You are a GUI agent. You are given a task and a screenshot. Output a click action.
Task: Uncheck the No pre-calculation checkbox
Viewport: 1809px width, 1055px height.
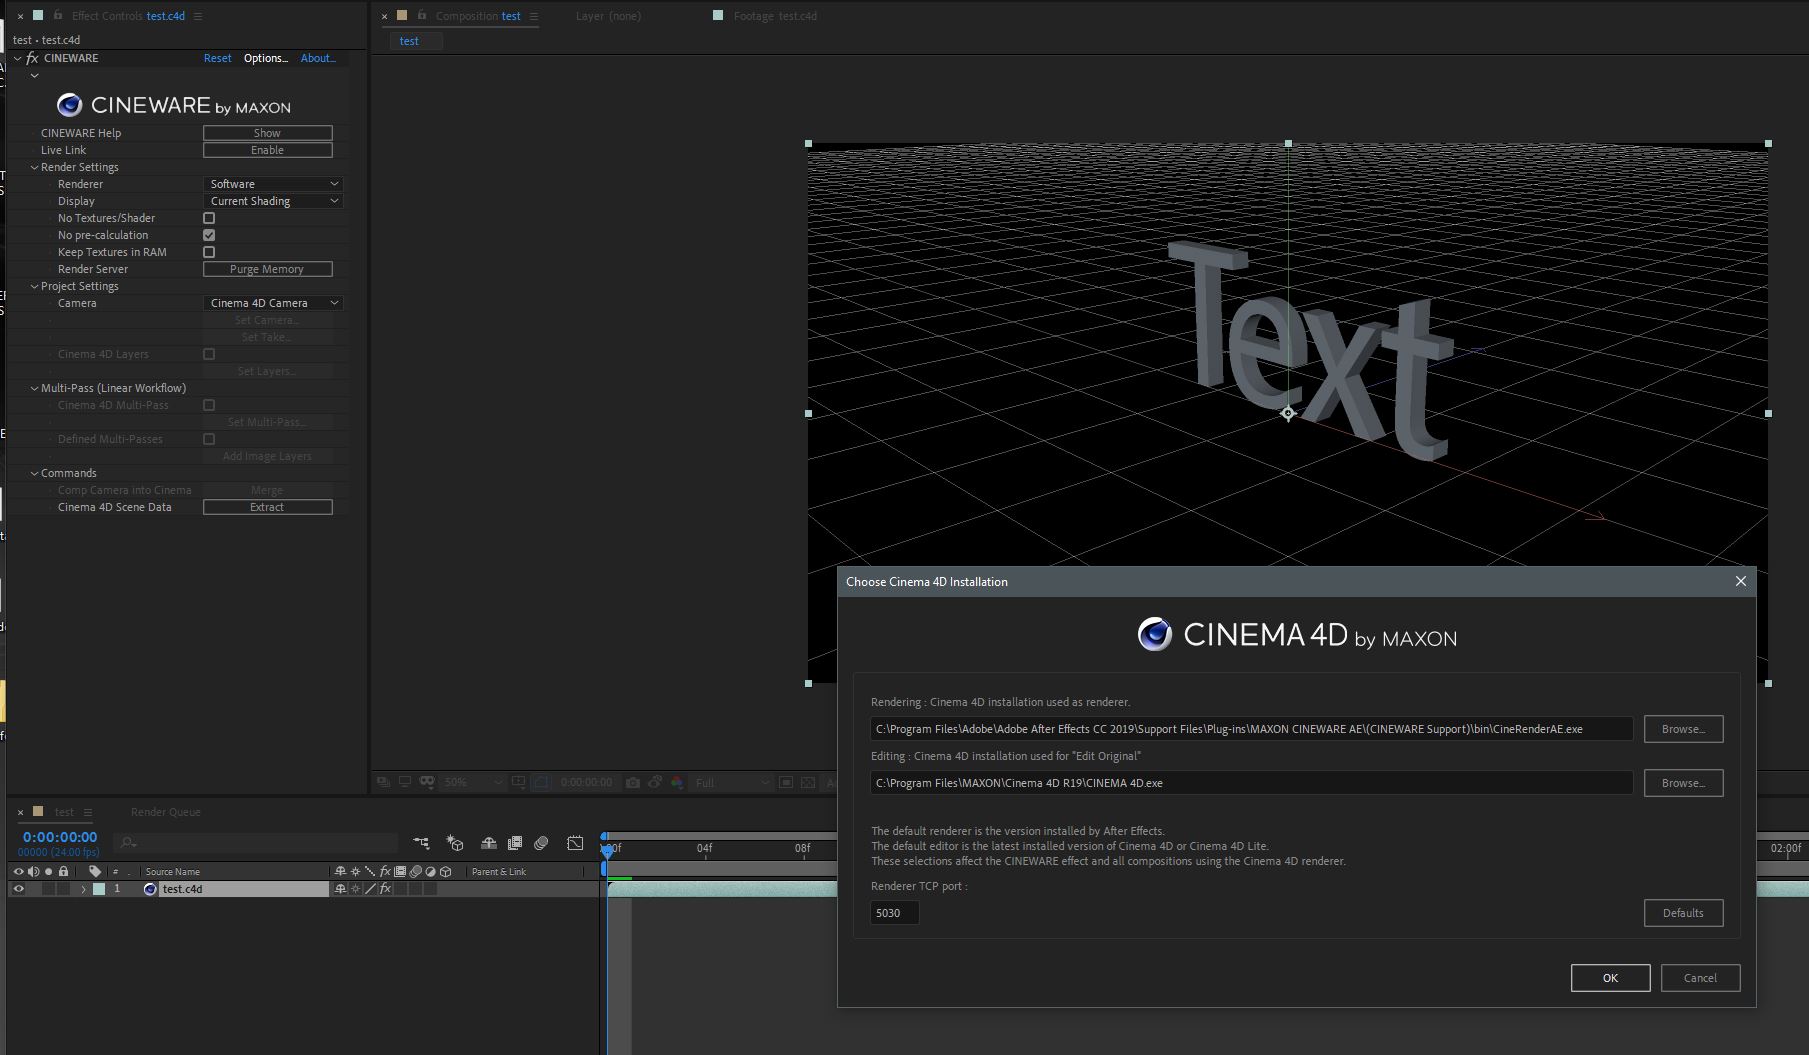pyautogui.click(x=209, y=235)
